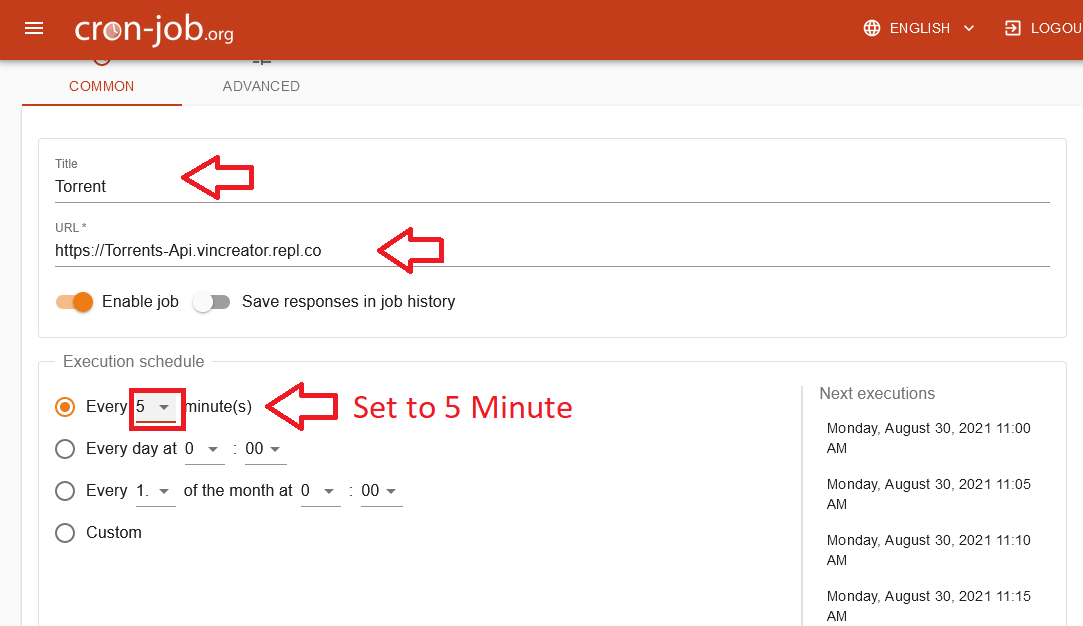Screen dimensions: 1083x626
Task: Select the Every of the month radio button
Action: (65, 491)
